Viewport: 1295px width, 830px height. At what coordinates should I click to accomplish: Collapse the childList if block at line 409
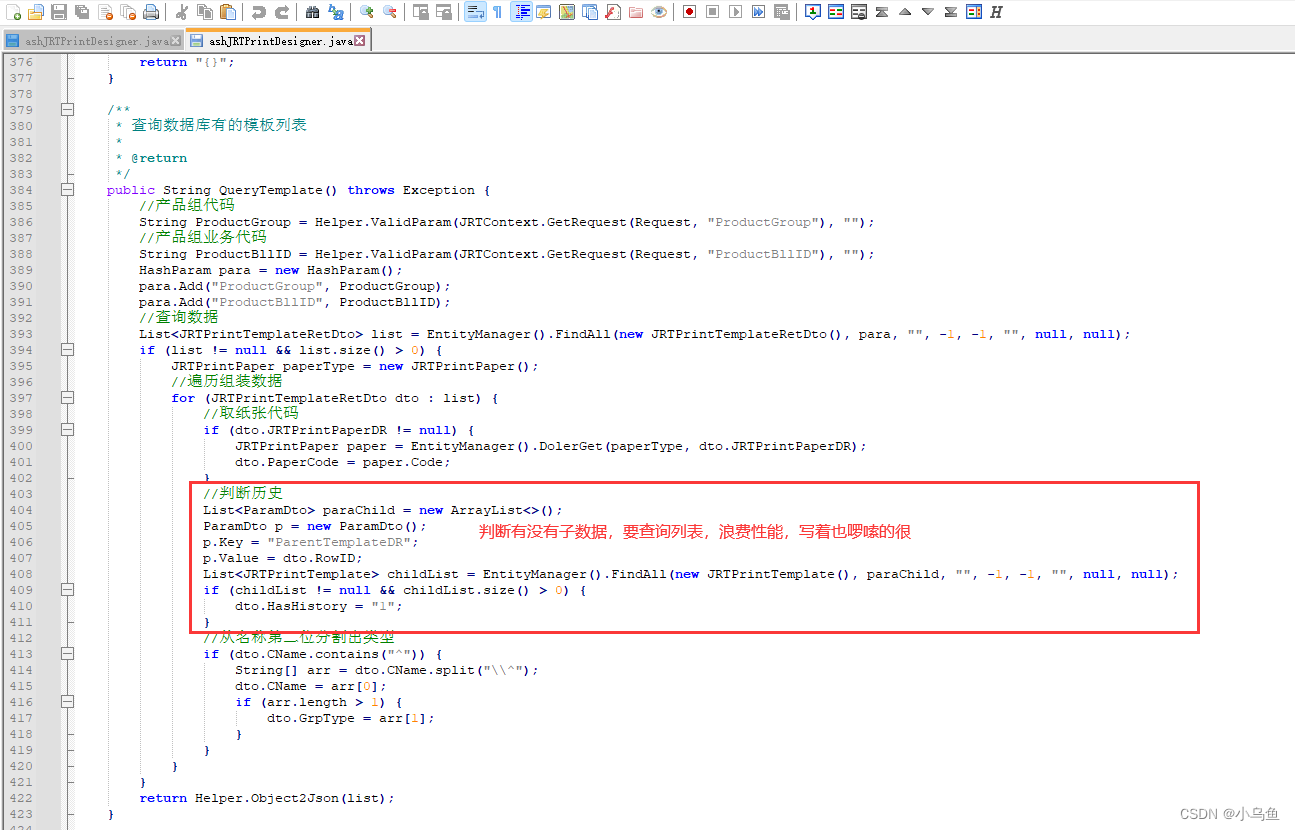67,590
